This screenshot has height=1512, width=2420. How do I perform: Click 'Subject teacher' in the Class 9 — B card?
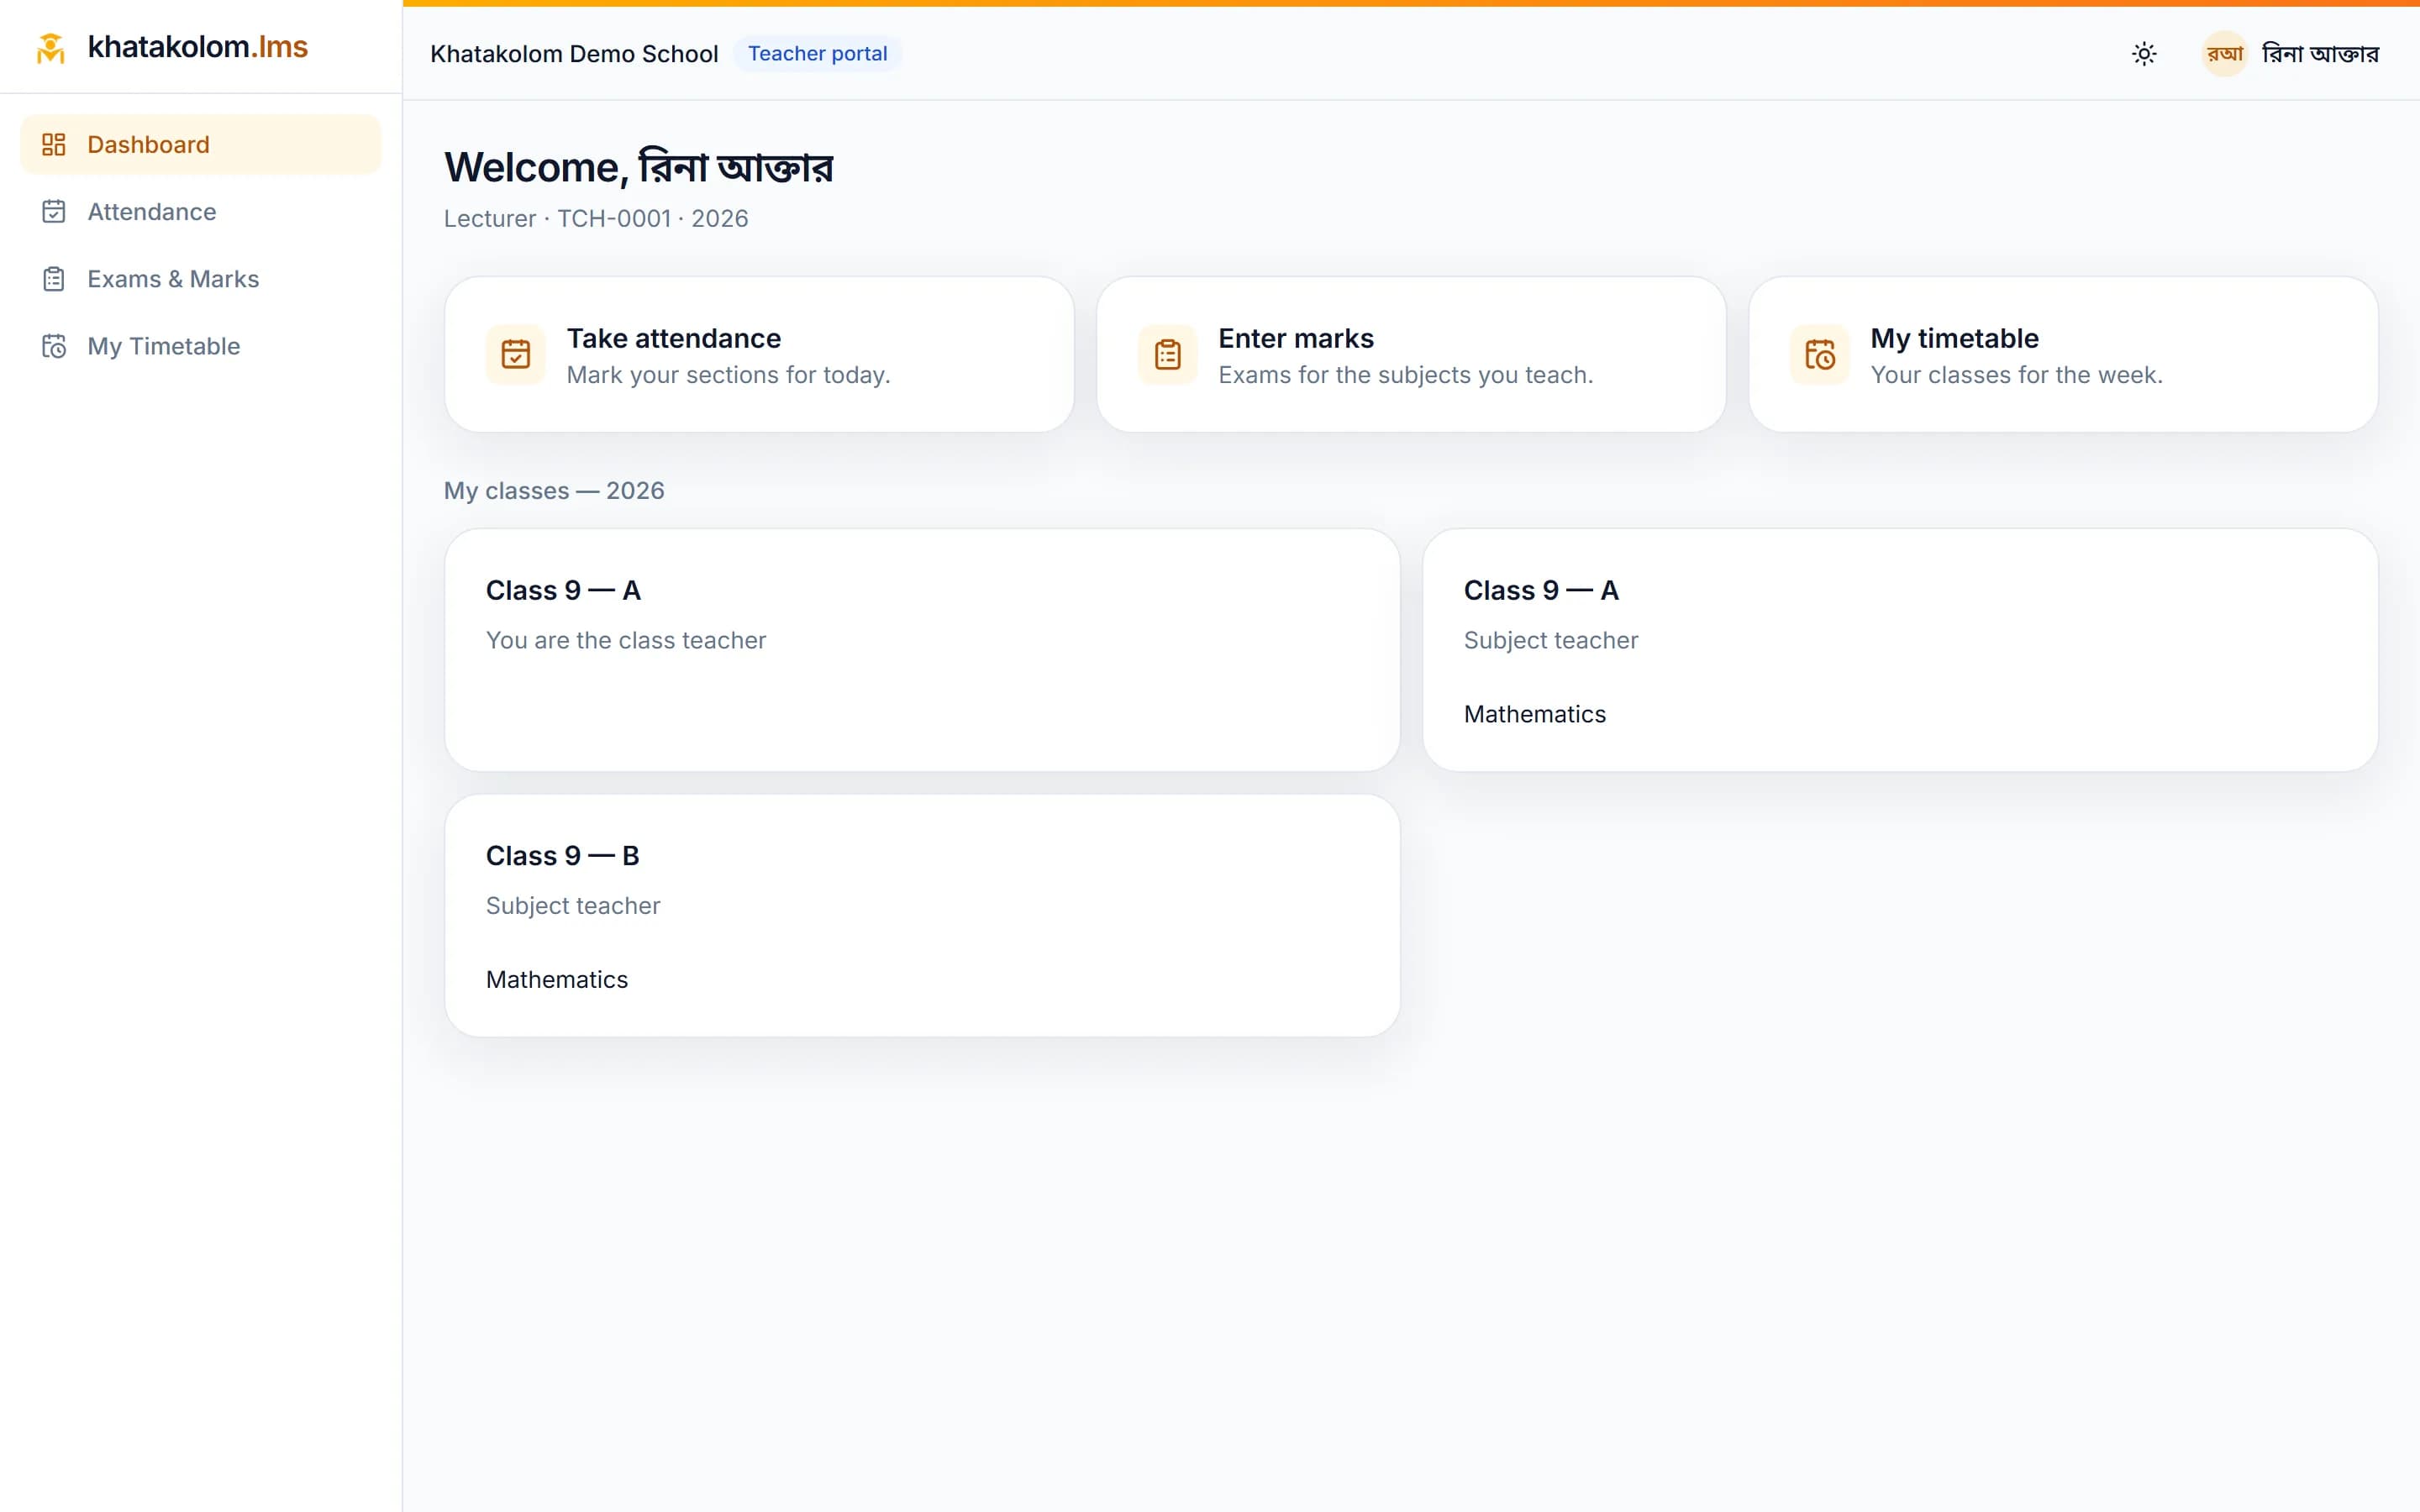pyautogui.click(x=573, y=905)
